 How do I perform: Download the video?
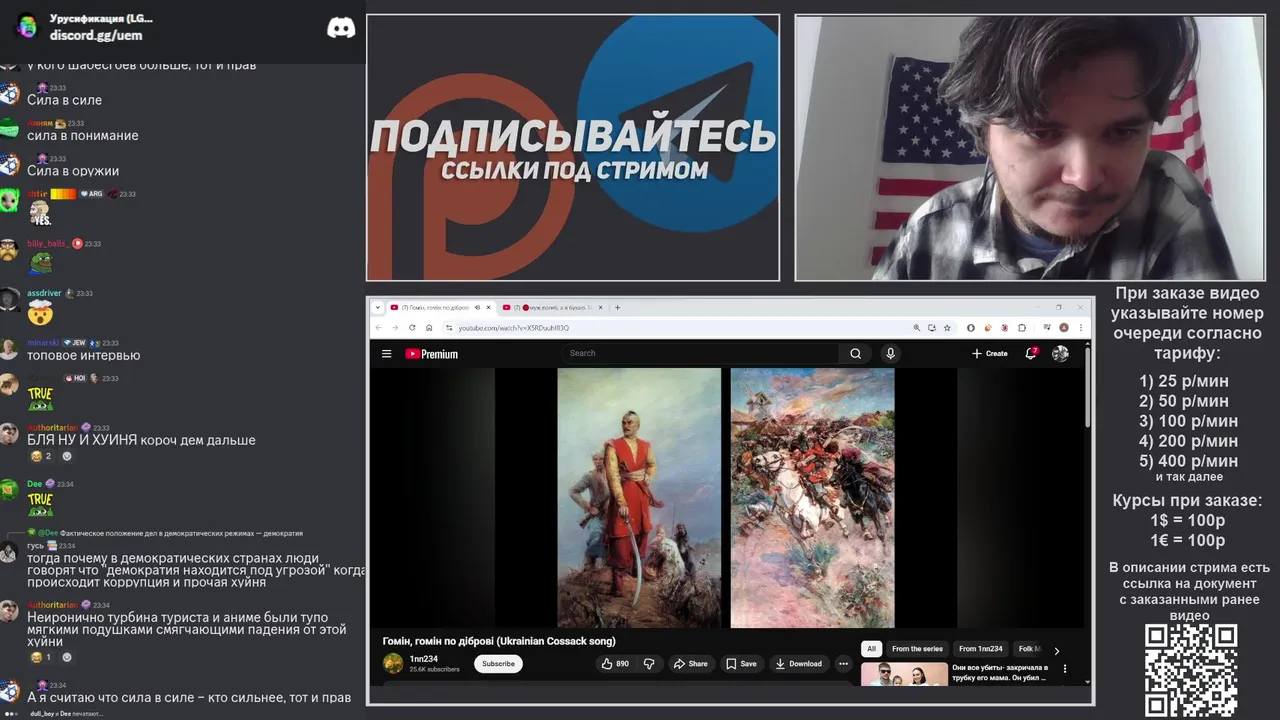coord(799,663)
